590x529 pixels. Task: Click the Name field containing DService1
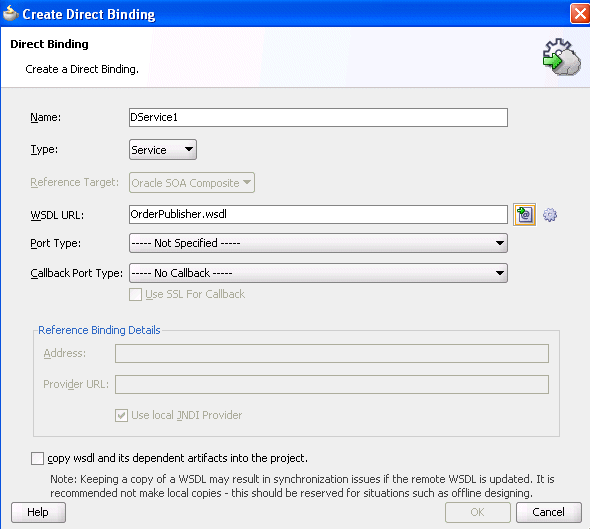pyautogui.click(x=318, y=117)
